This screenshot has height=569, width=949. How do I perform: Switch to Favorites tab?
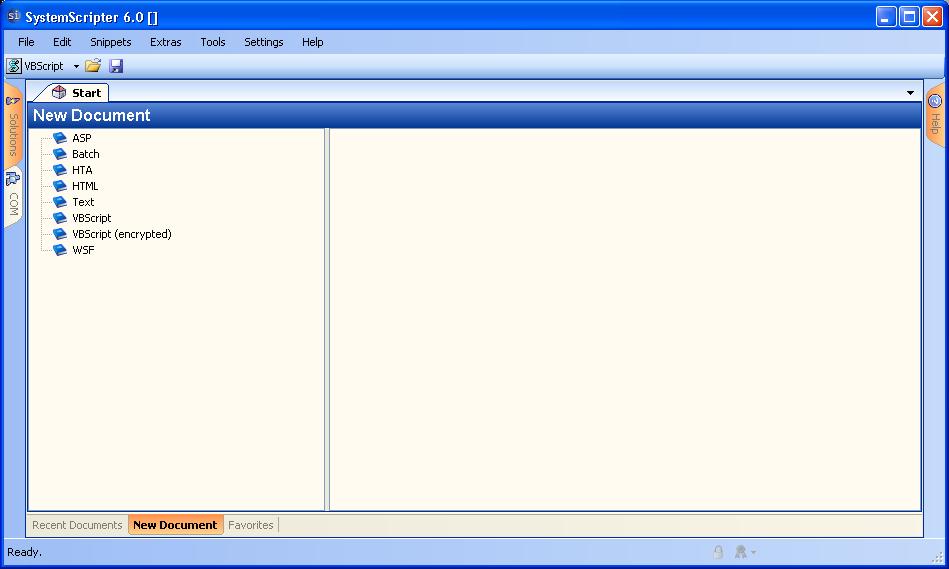click(251, 525)
